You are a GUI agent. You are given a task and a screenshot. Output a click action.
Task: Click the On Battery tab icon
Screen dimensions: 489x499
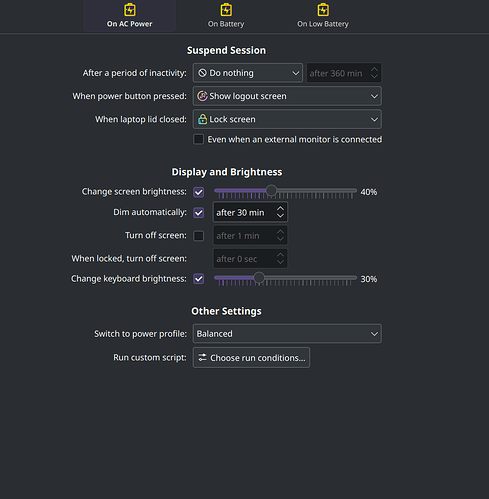226,10
